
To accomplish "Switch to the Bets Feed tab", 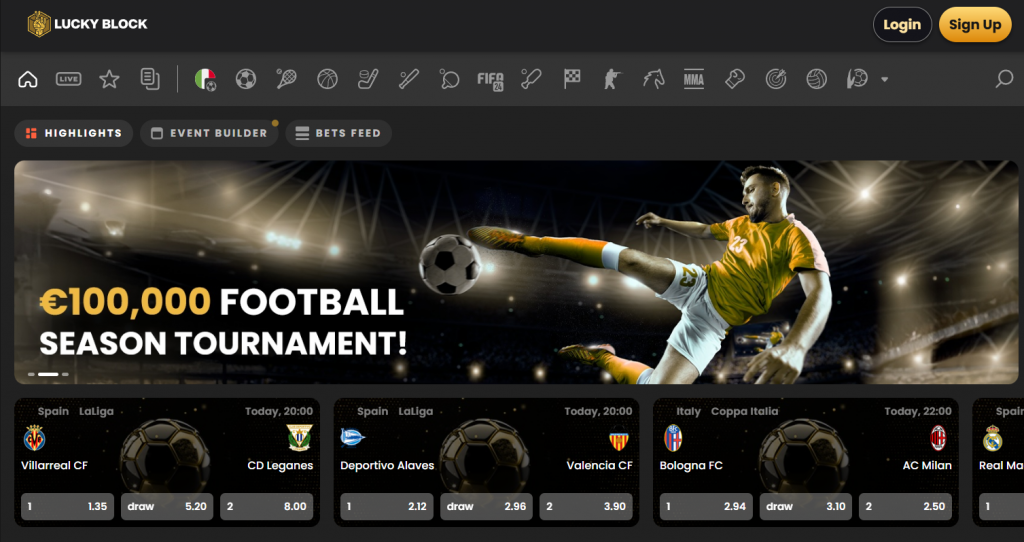I will tap(338, 133).
